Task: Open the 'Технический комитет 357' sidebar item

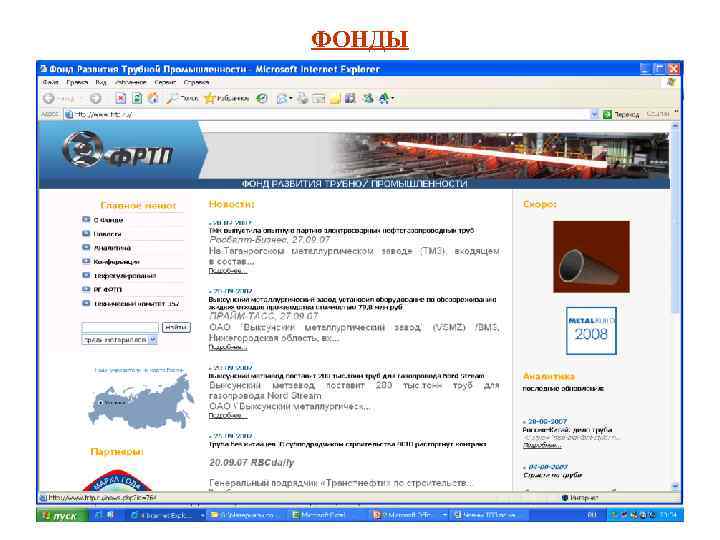Action: (136, 304)
